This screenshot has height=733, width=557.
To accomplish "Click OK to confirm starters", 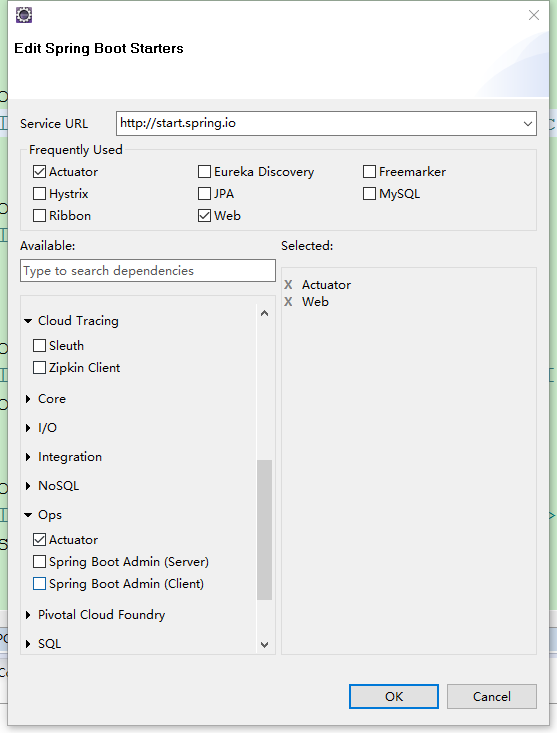I will [x=393, y=697].
